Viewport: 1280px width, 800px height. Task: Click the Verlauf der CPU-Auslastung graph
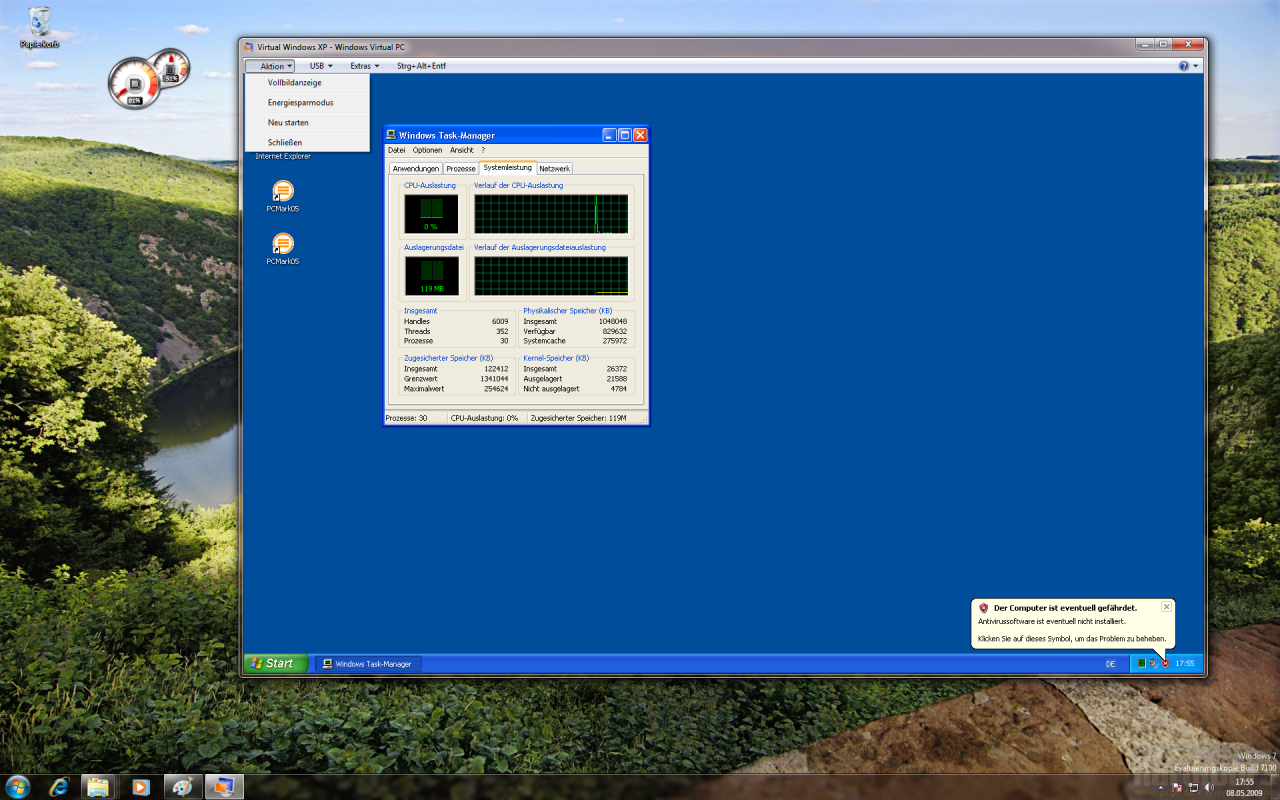551,214
